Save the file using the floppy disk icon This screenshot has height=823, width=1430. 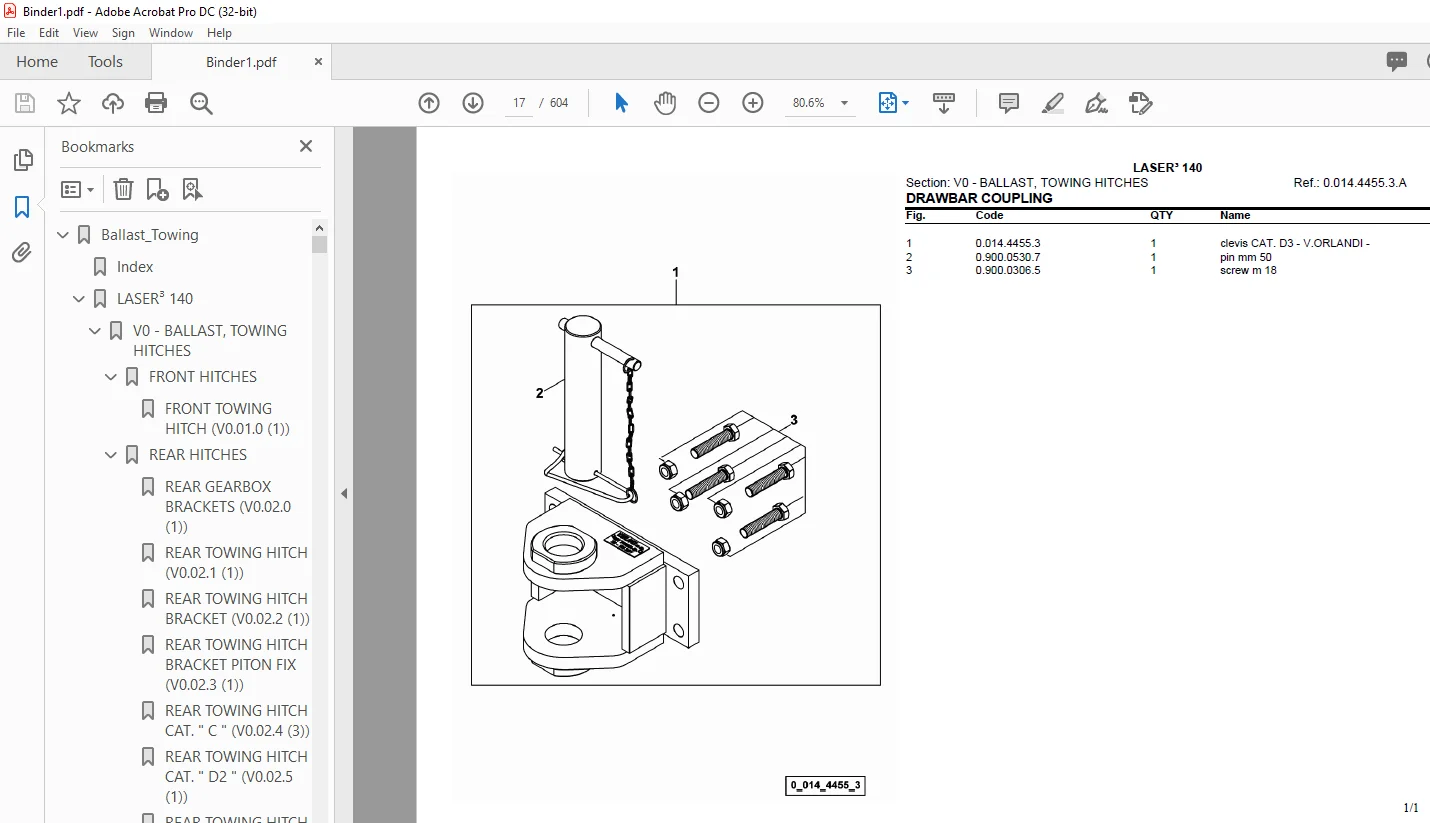(25, 103)
